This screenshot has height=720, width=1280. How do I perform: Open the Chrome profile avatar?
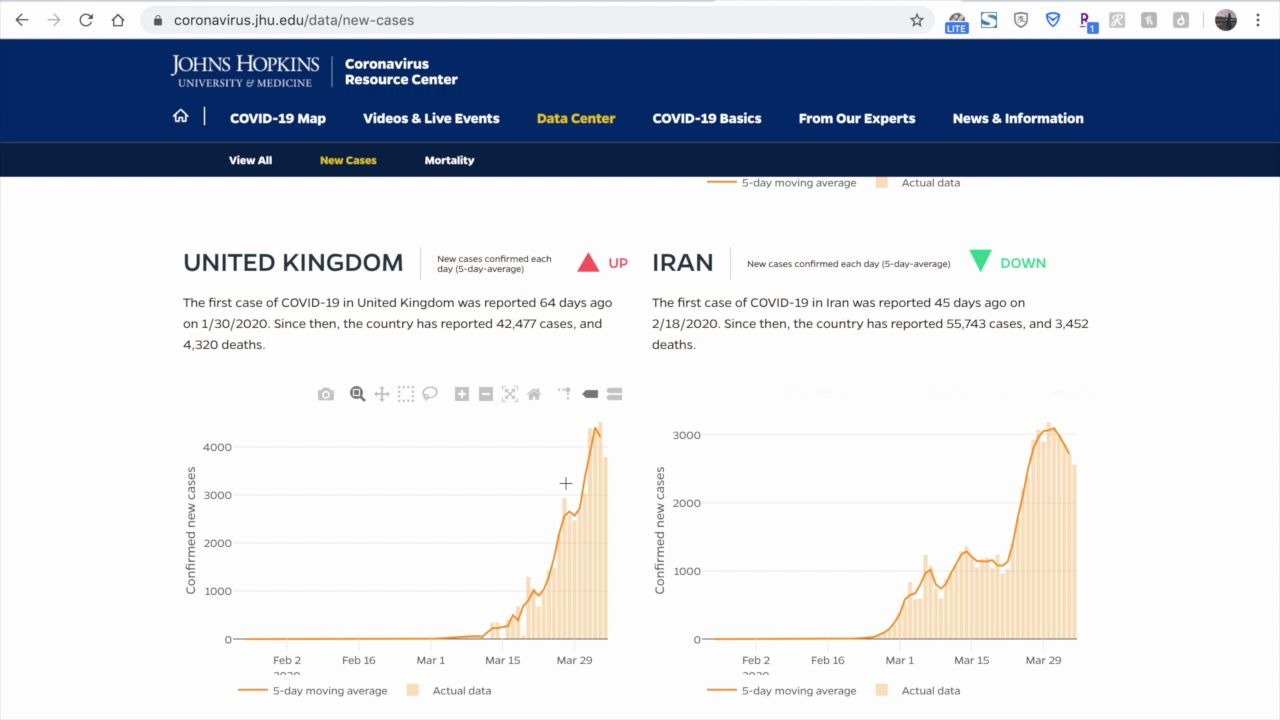coord(1226,20)
